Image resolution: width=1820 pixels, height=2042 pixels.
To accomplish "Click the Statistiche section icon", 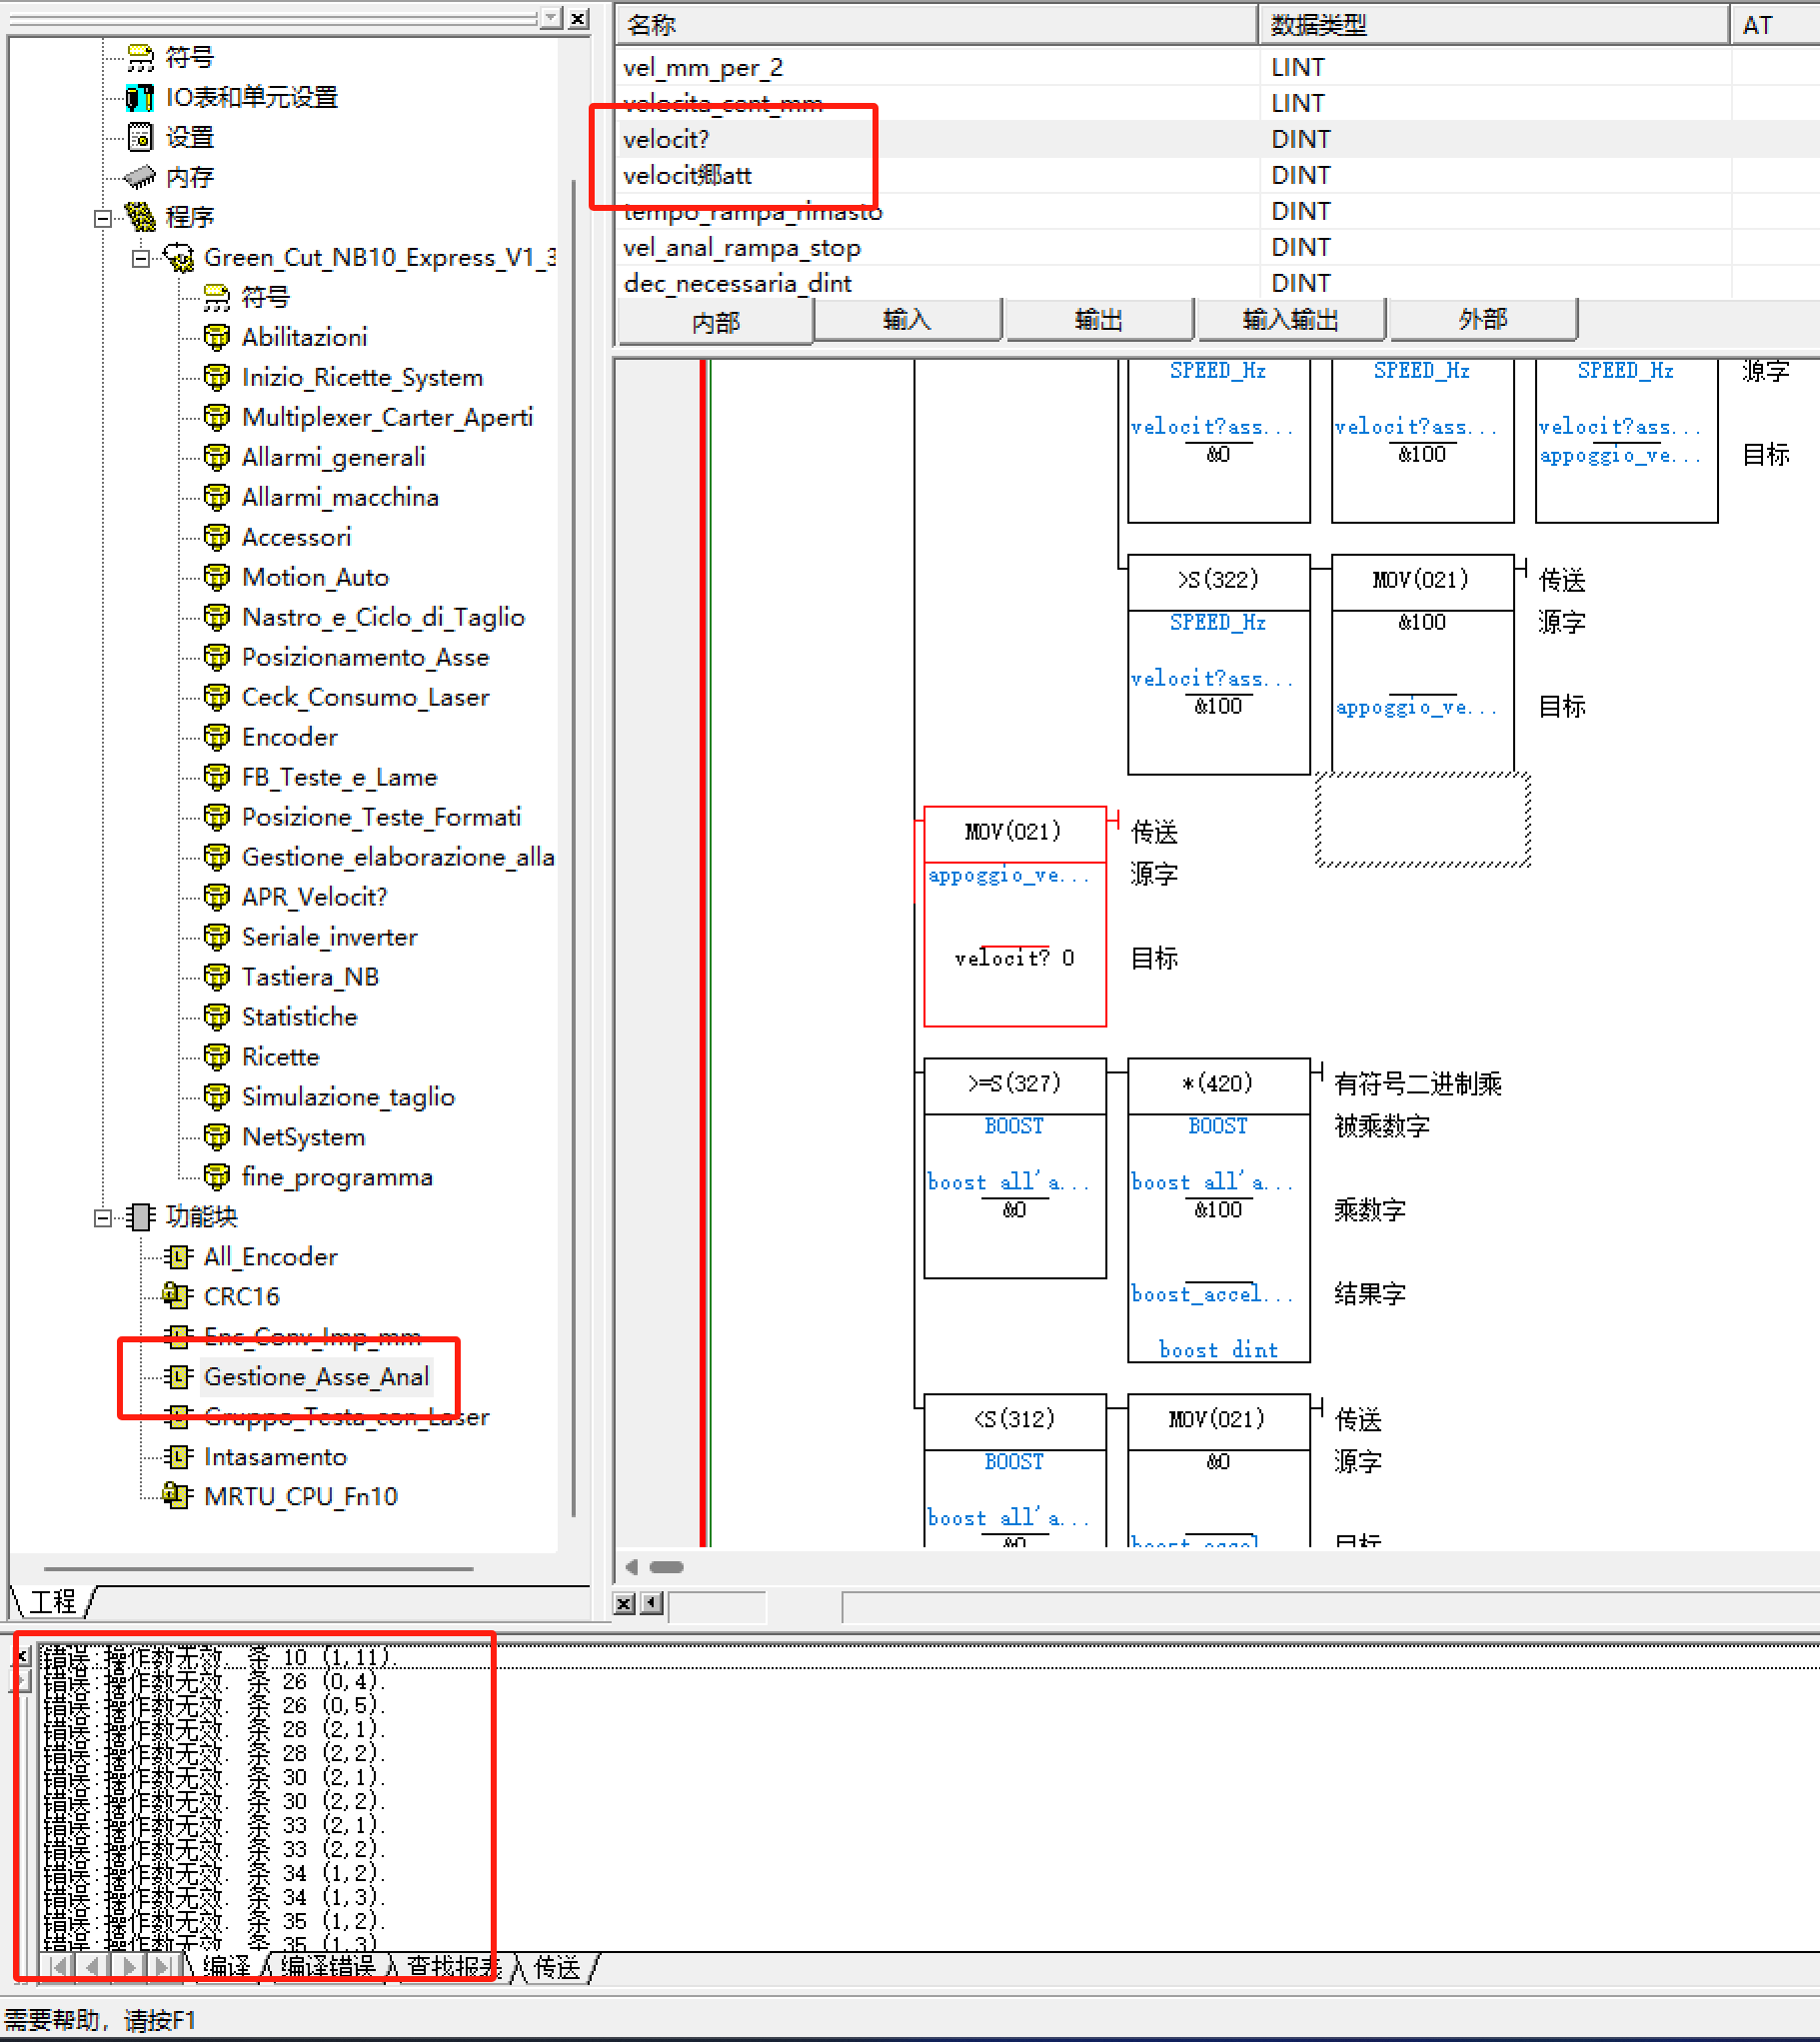I will point(216,1017).
